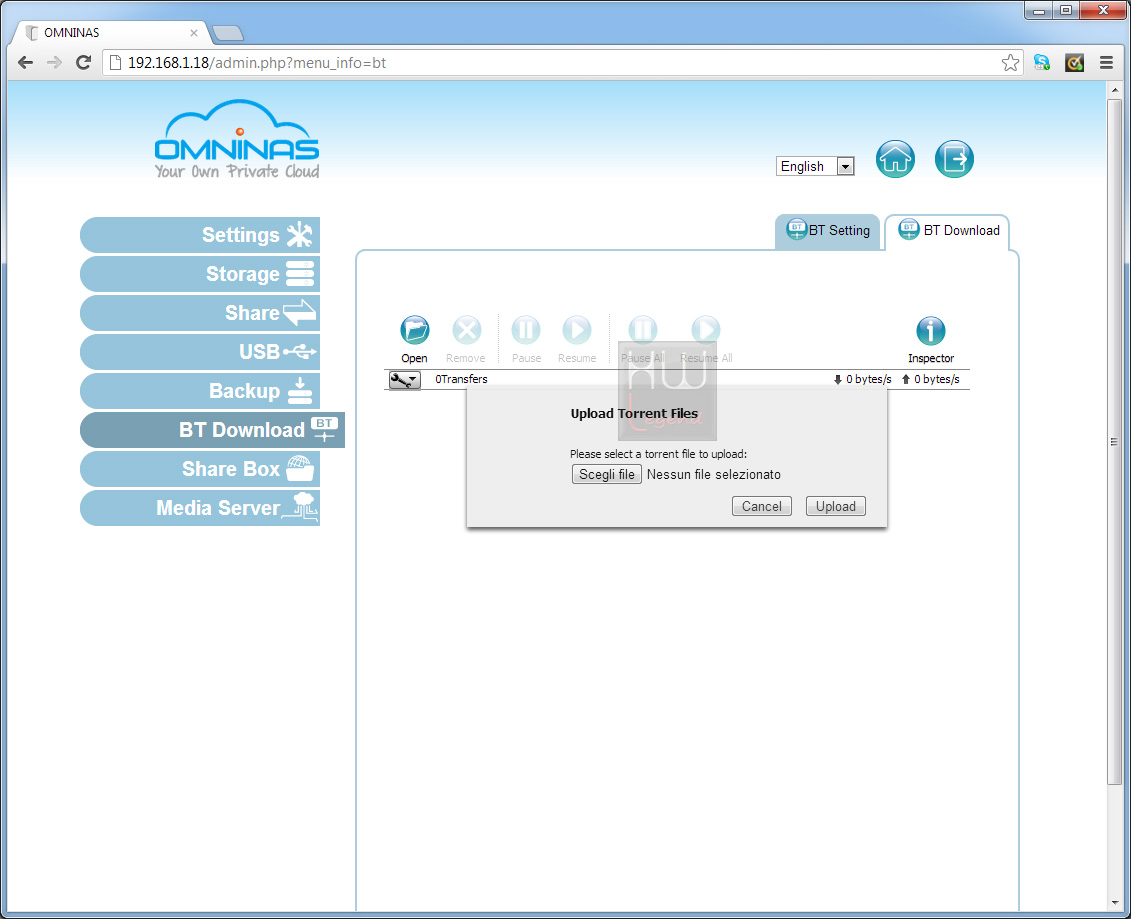Open a torrent with the Open icon
The height and width of the screenshot is (919, 1131).
click(x=415, y=330)
